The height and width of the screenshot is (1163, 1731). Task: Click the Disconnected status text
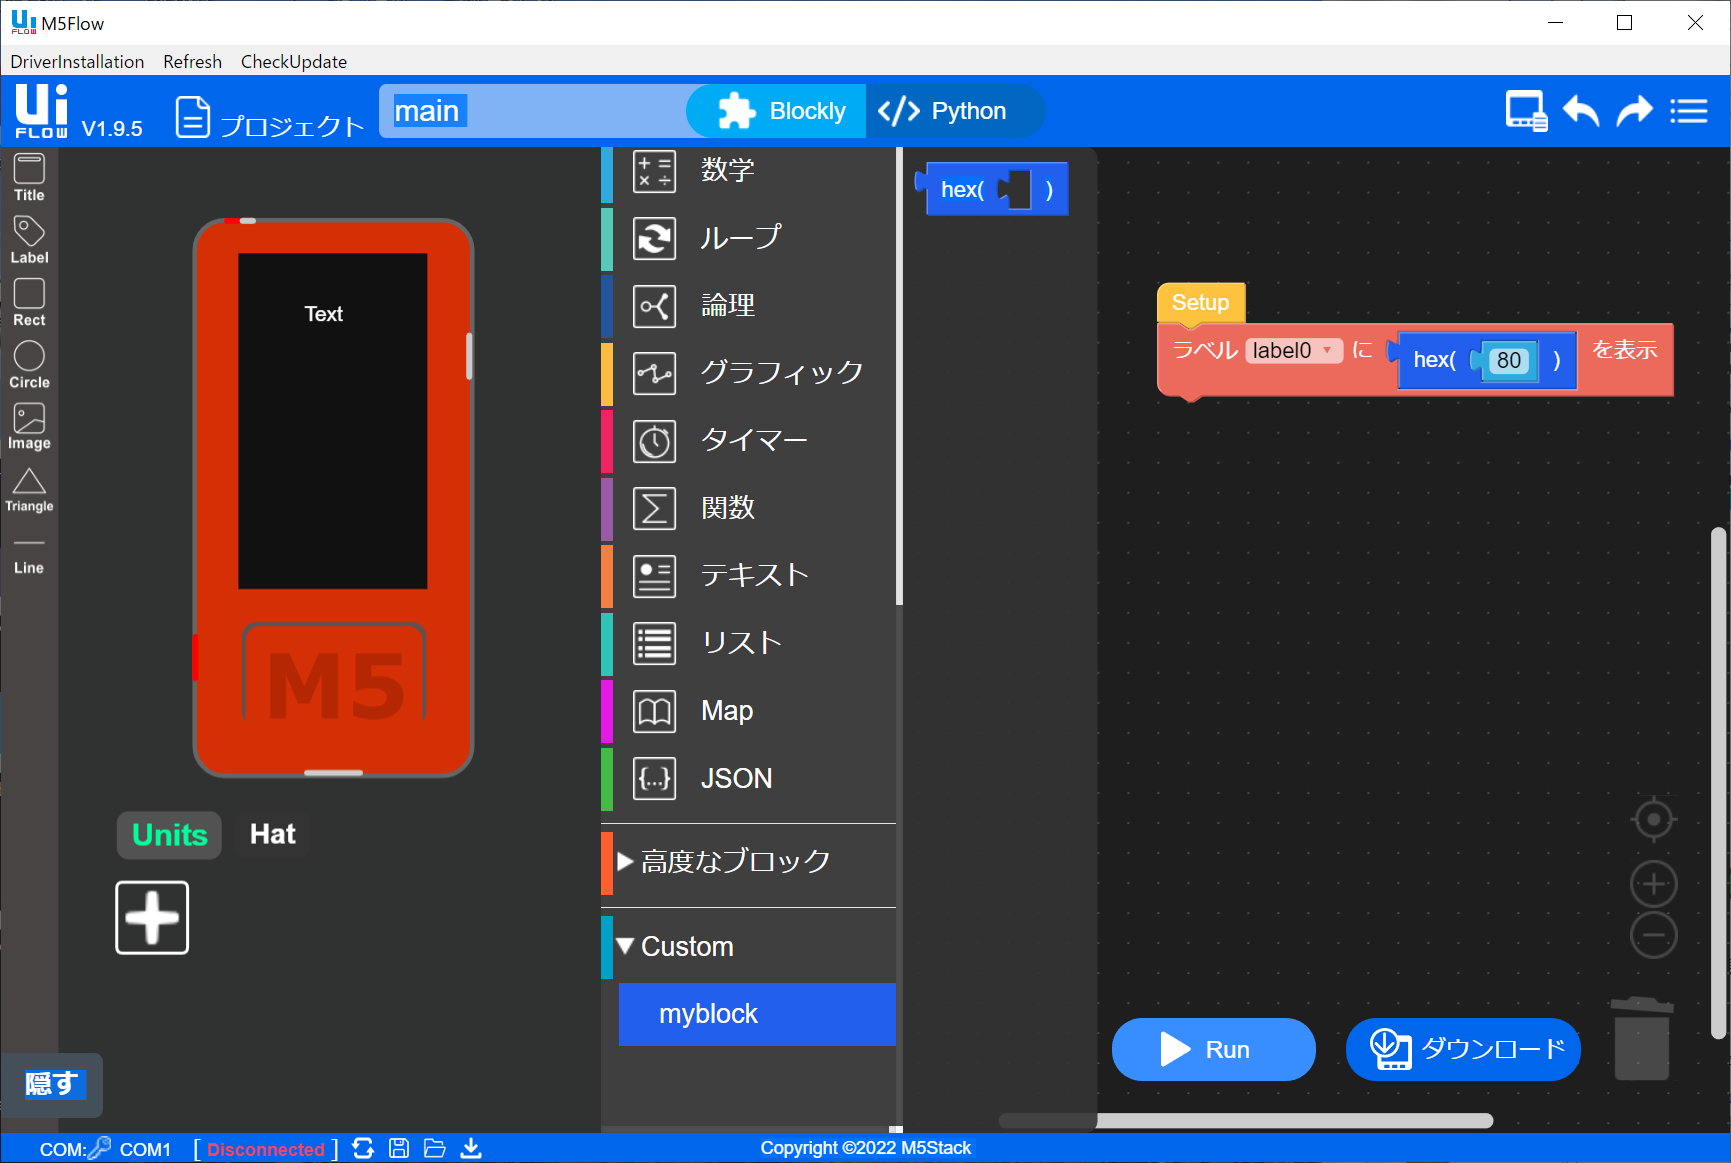265,1149
